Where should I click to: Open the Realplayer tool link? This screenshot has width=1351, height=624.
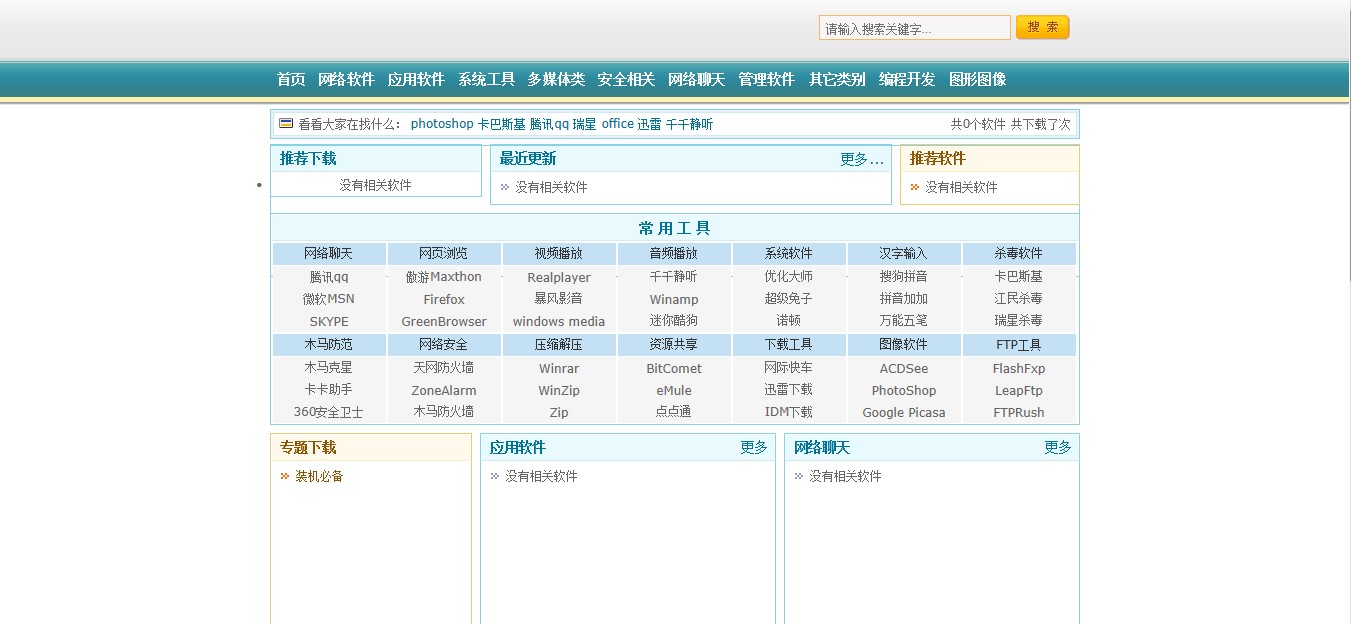pos(559,277)
